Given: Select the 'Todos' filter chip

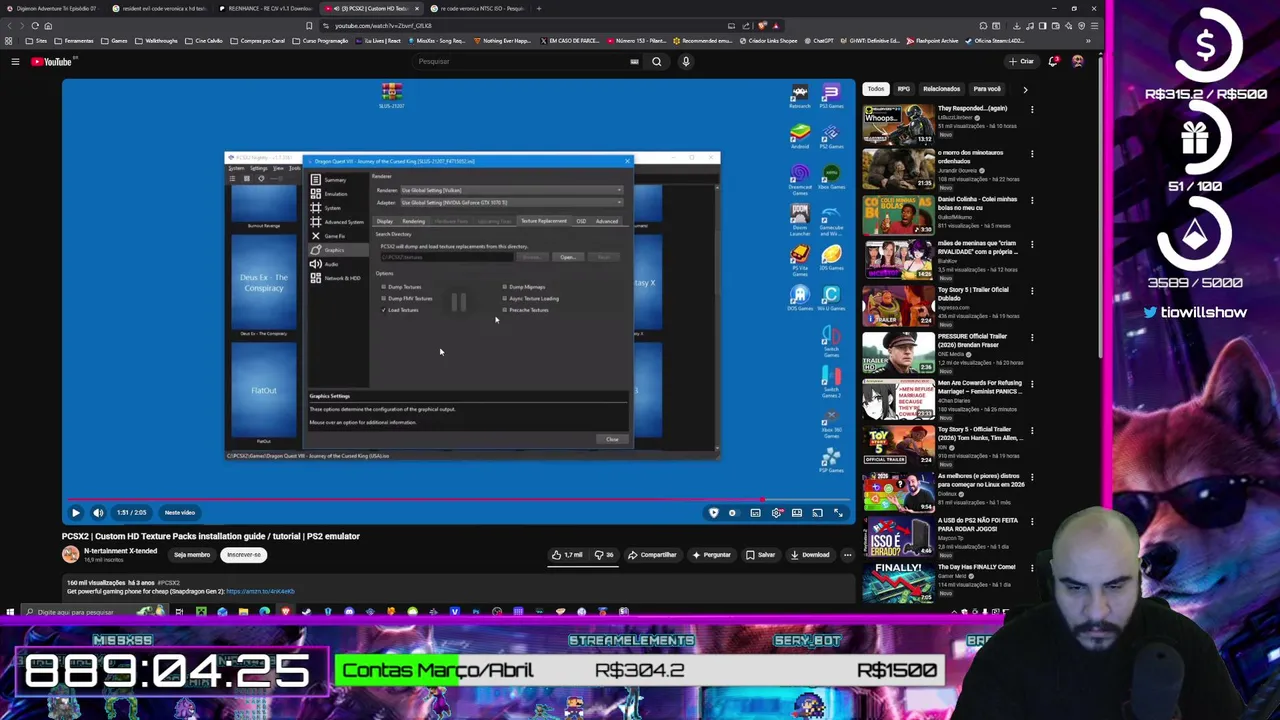Looking at the screenshot, I should tap(876, 89).
